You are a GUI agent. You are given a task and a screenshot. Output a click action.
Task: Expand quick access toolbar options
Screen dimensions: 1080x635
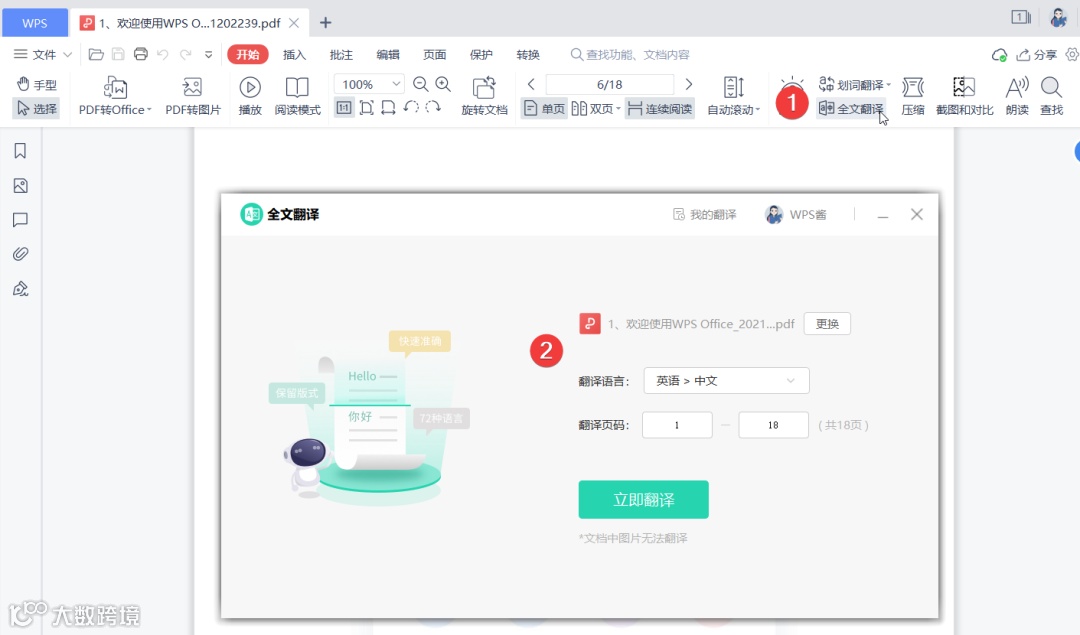coord(209,54)
